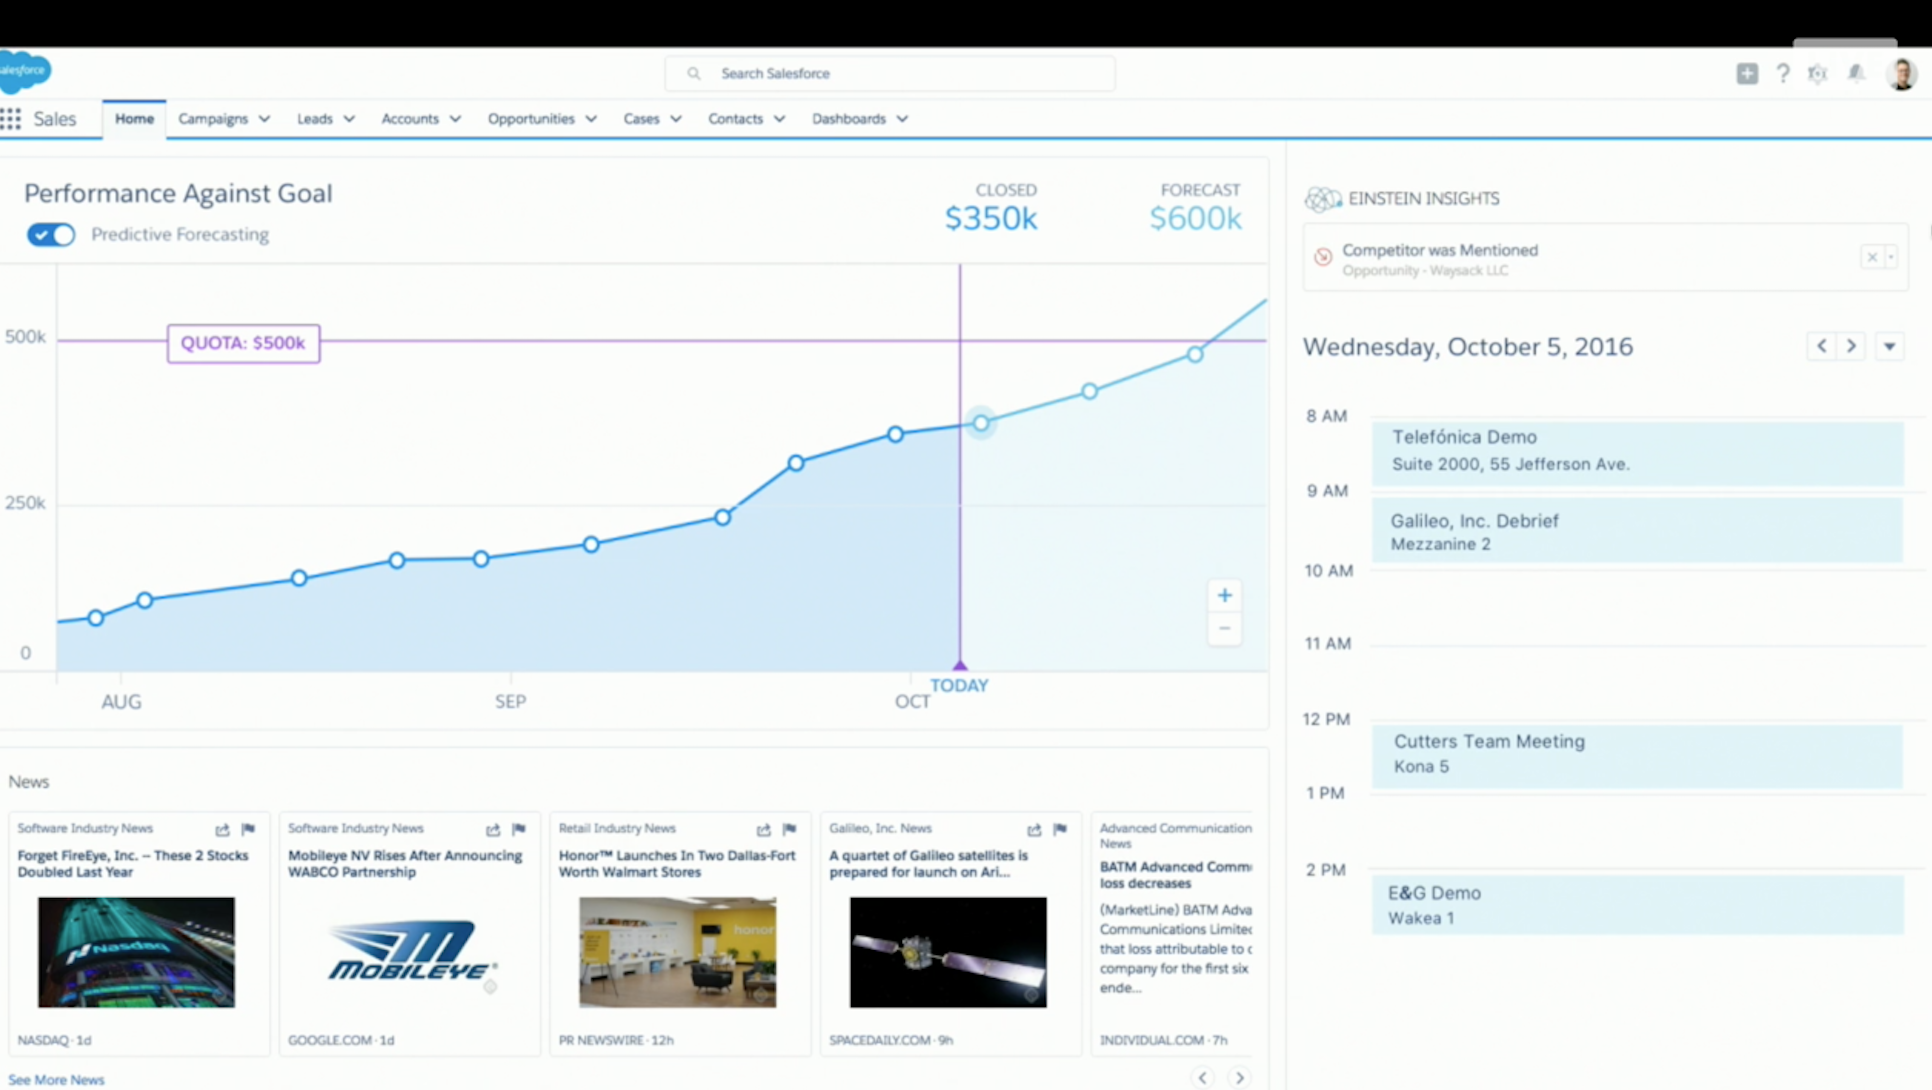Viewport: 1932px width, 1090px height.
Task: Click the TODAY marker on the chart
Action: pyautogui.click(x=959, y=685)
